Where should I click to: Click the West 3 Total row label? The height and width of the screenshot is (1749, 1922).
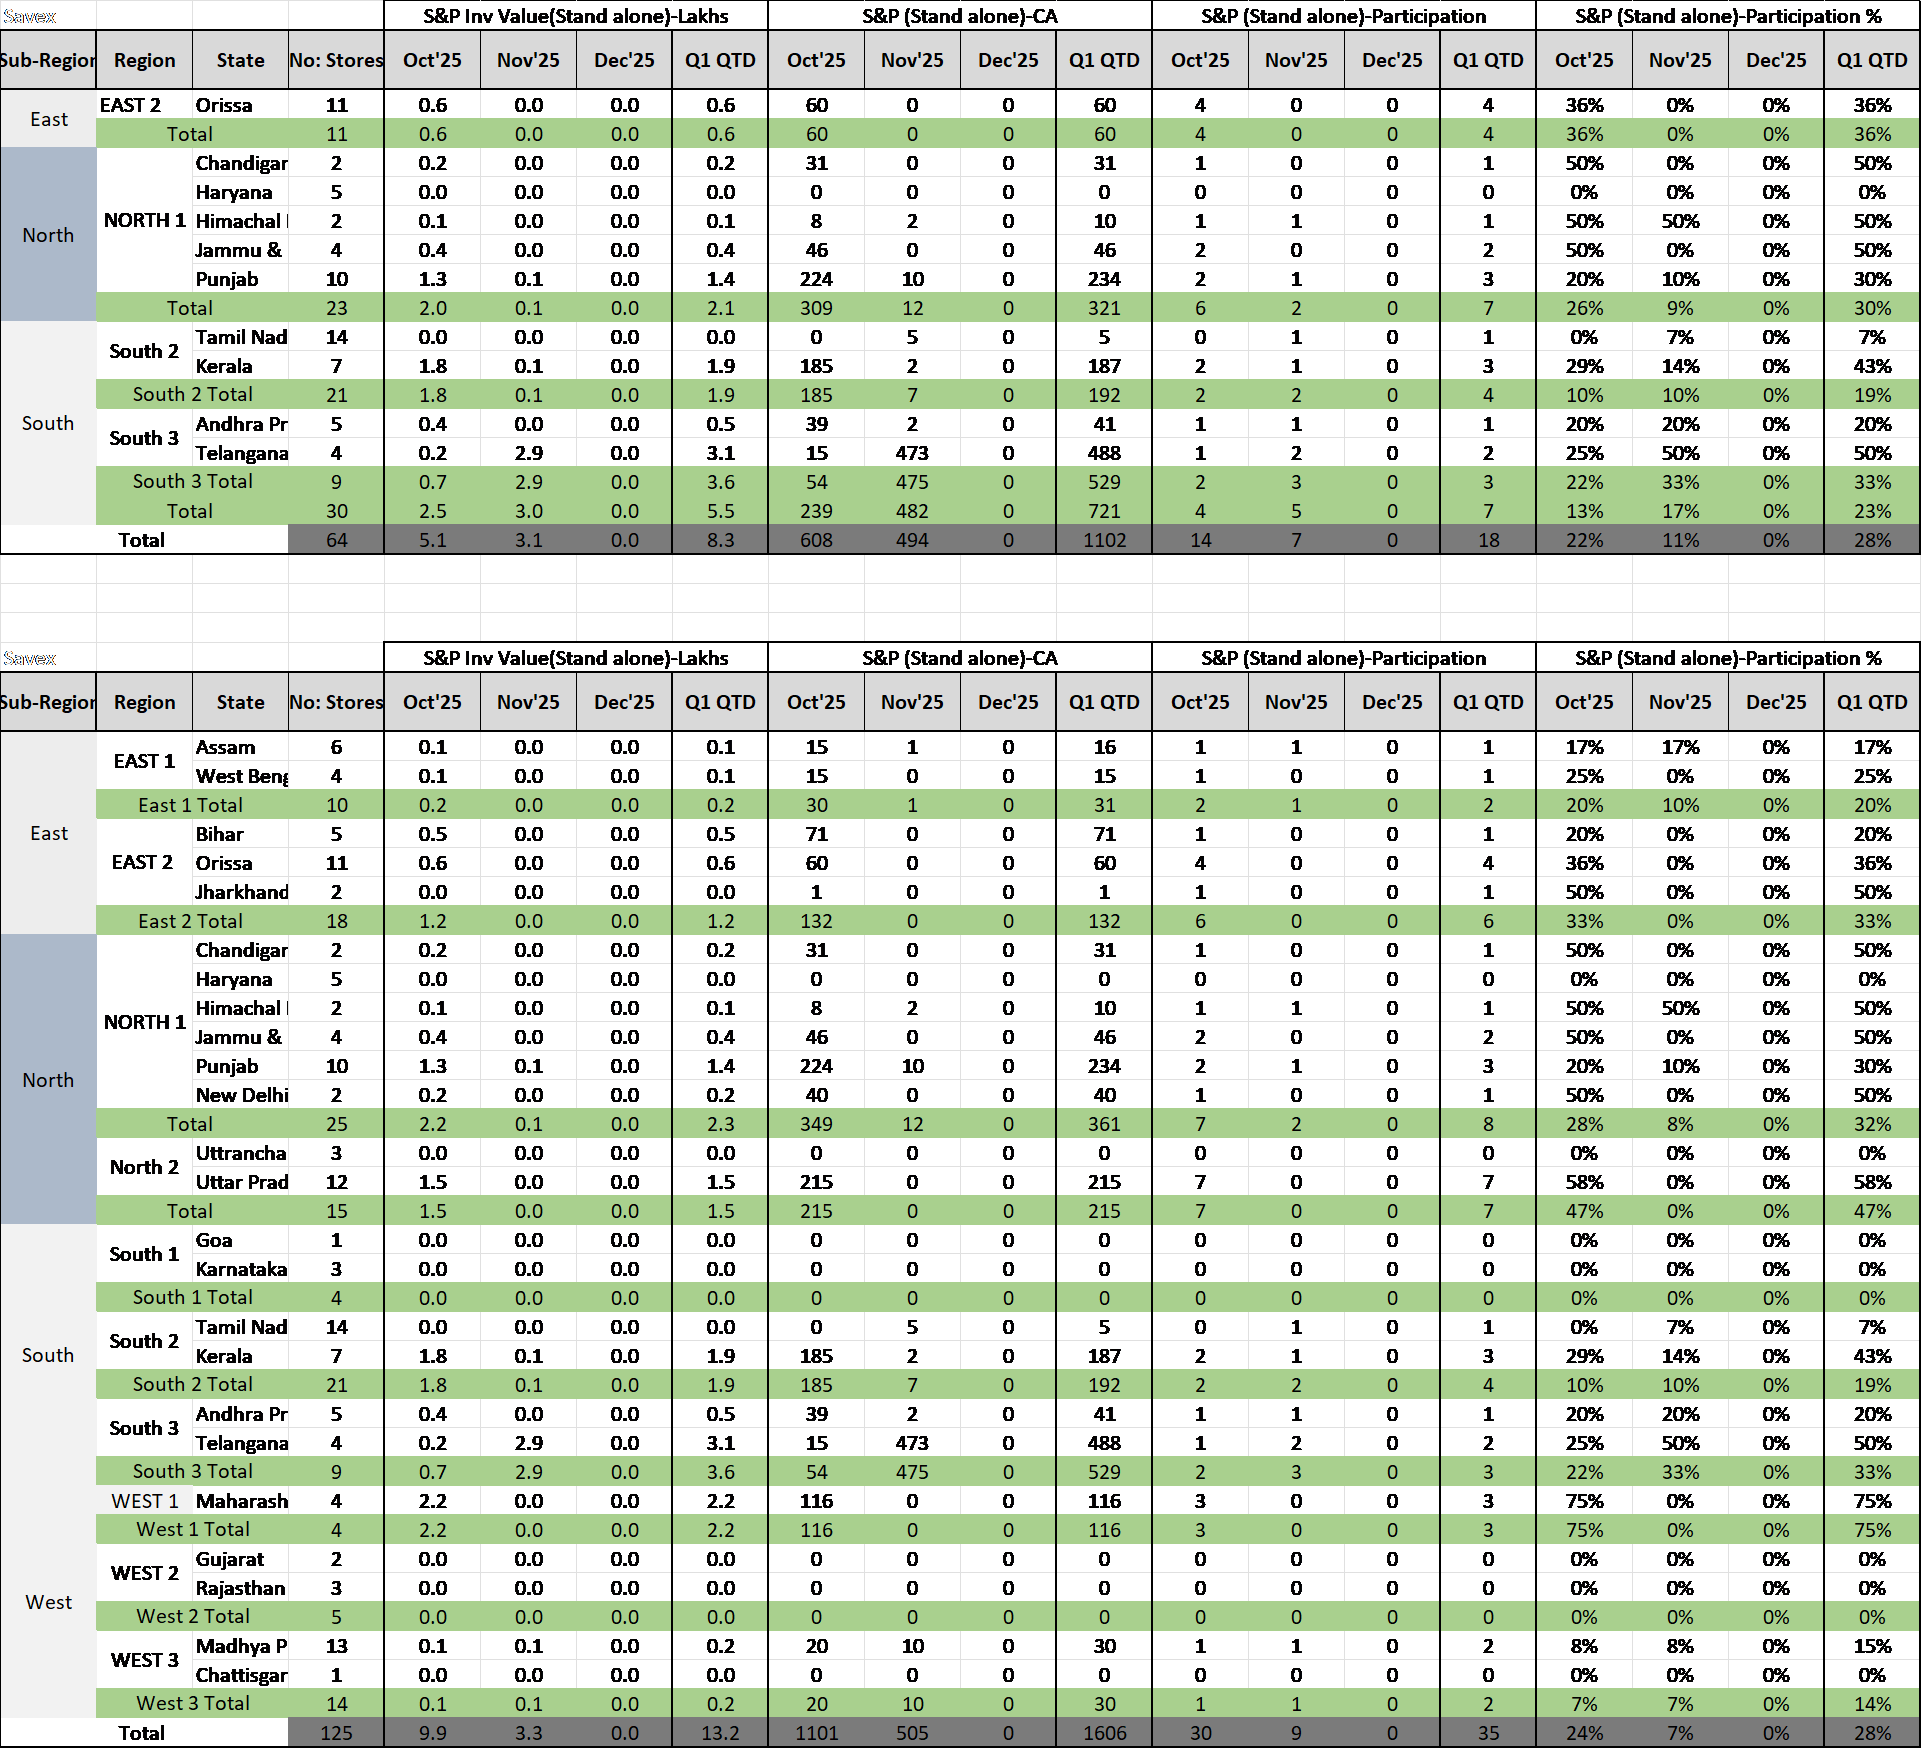point(192,1703)
